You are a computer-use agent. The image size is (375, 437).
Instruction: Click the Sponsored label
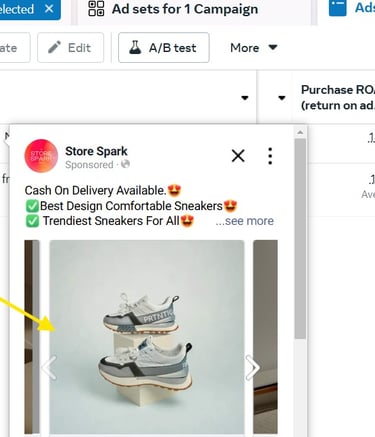click(x=89, y=164)
